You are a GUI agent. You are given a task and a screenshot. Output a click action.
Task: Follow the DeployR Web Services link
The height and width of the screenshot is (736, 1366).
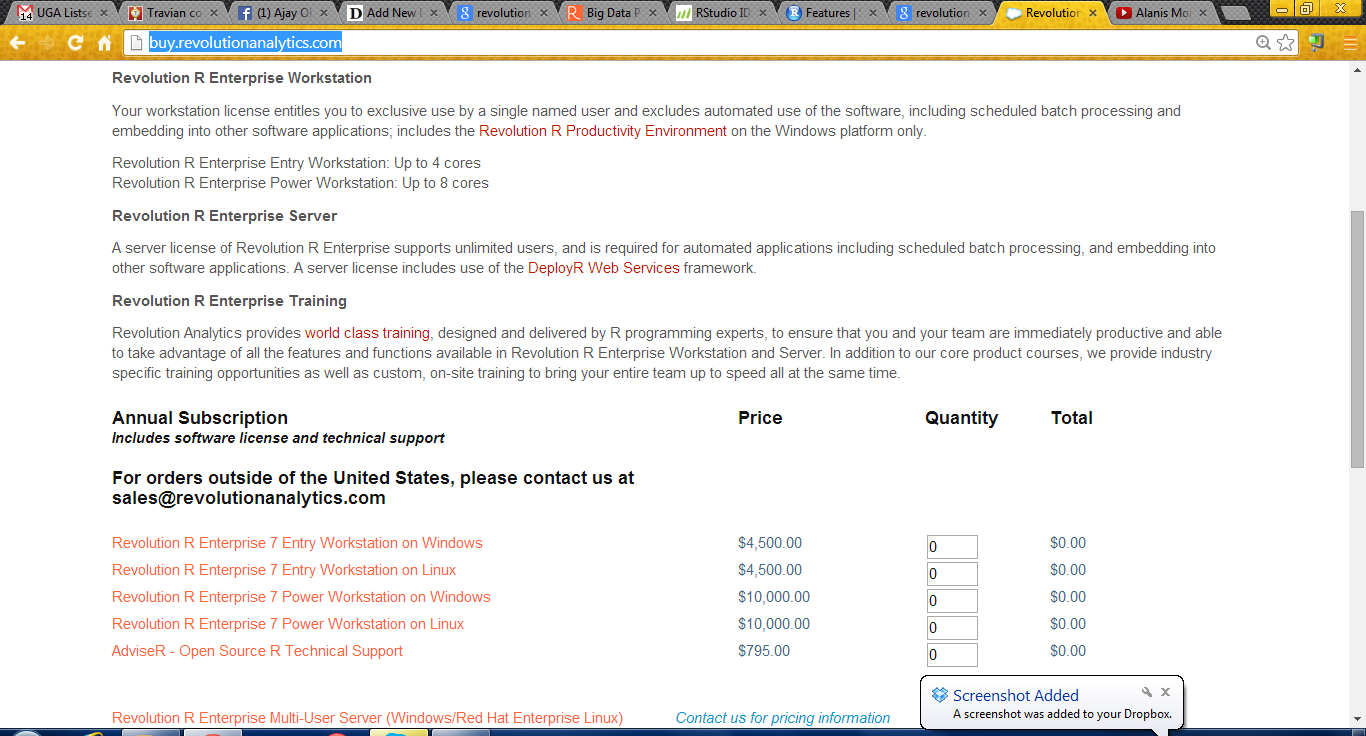[x=603, y=268]
